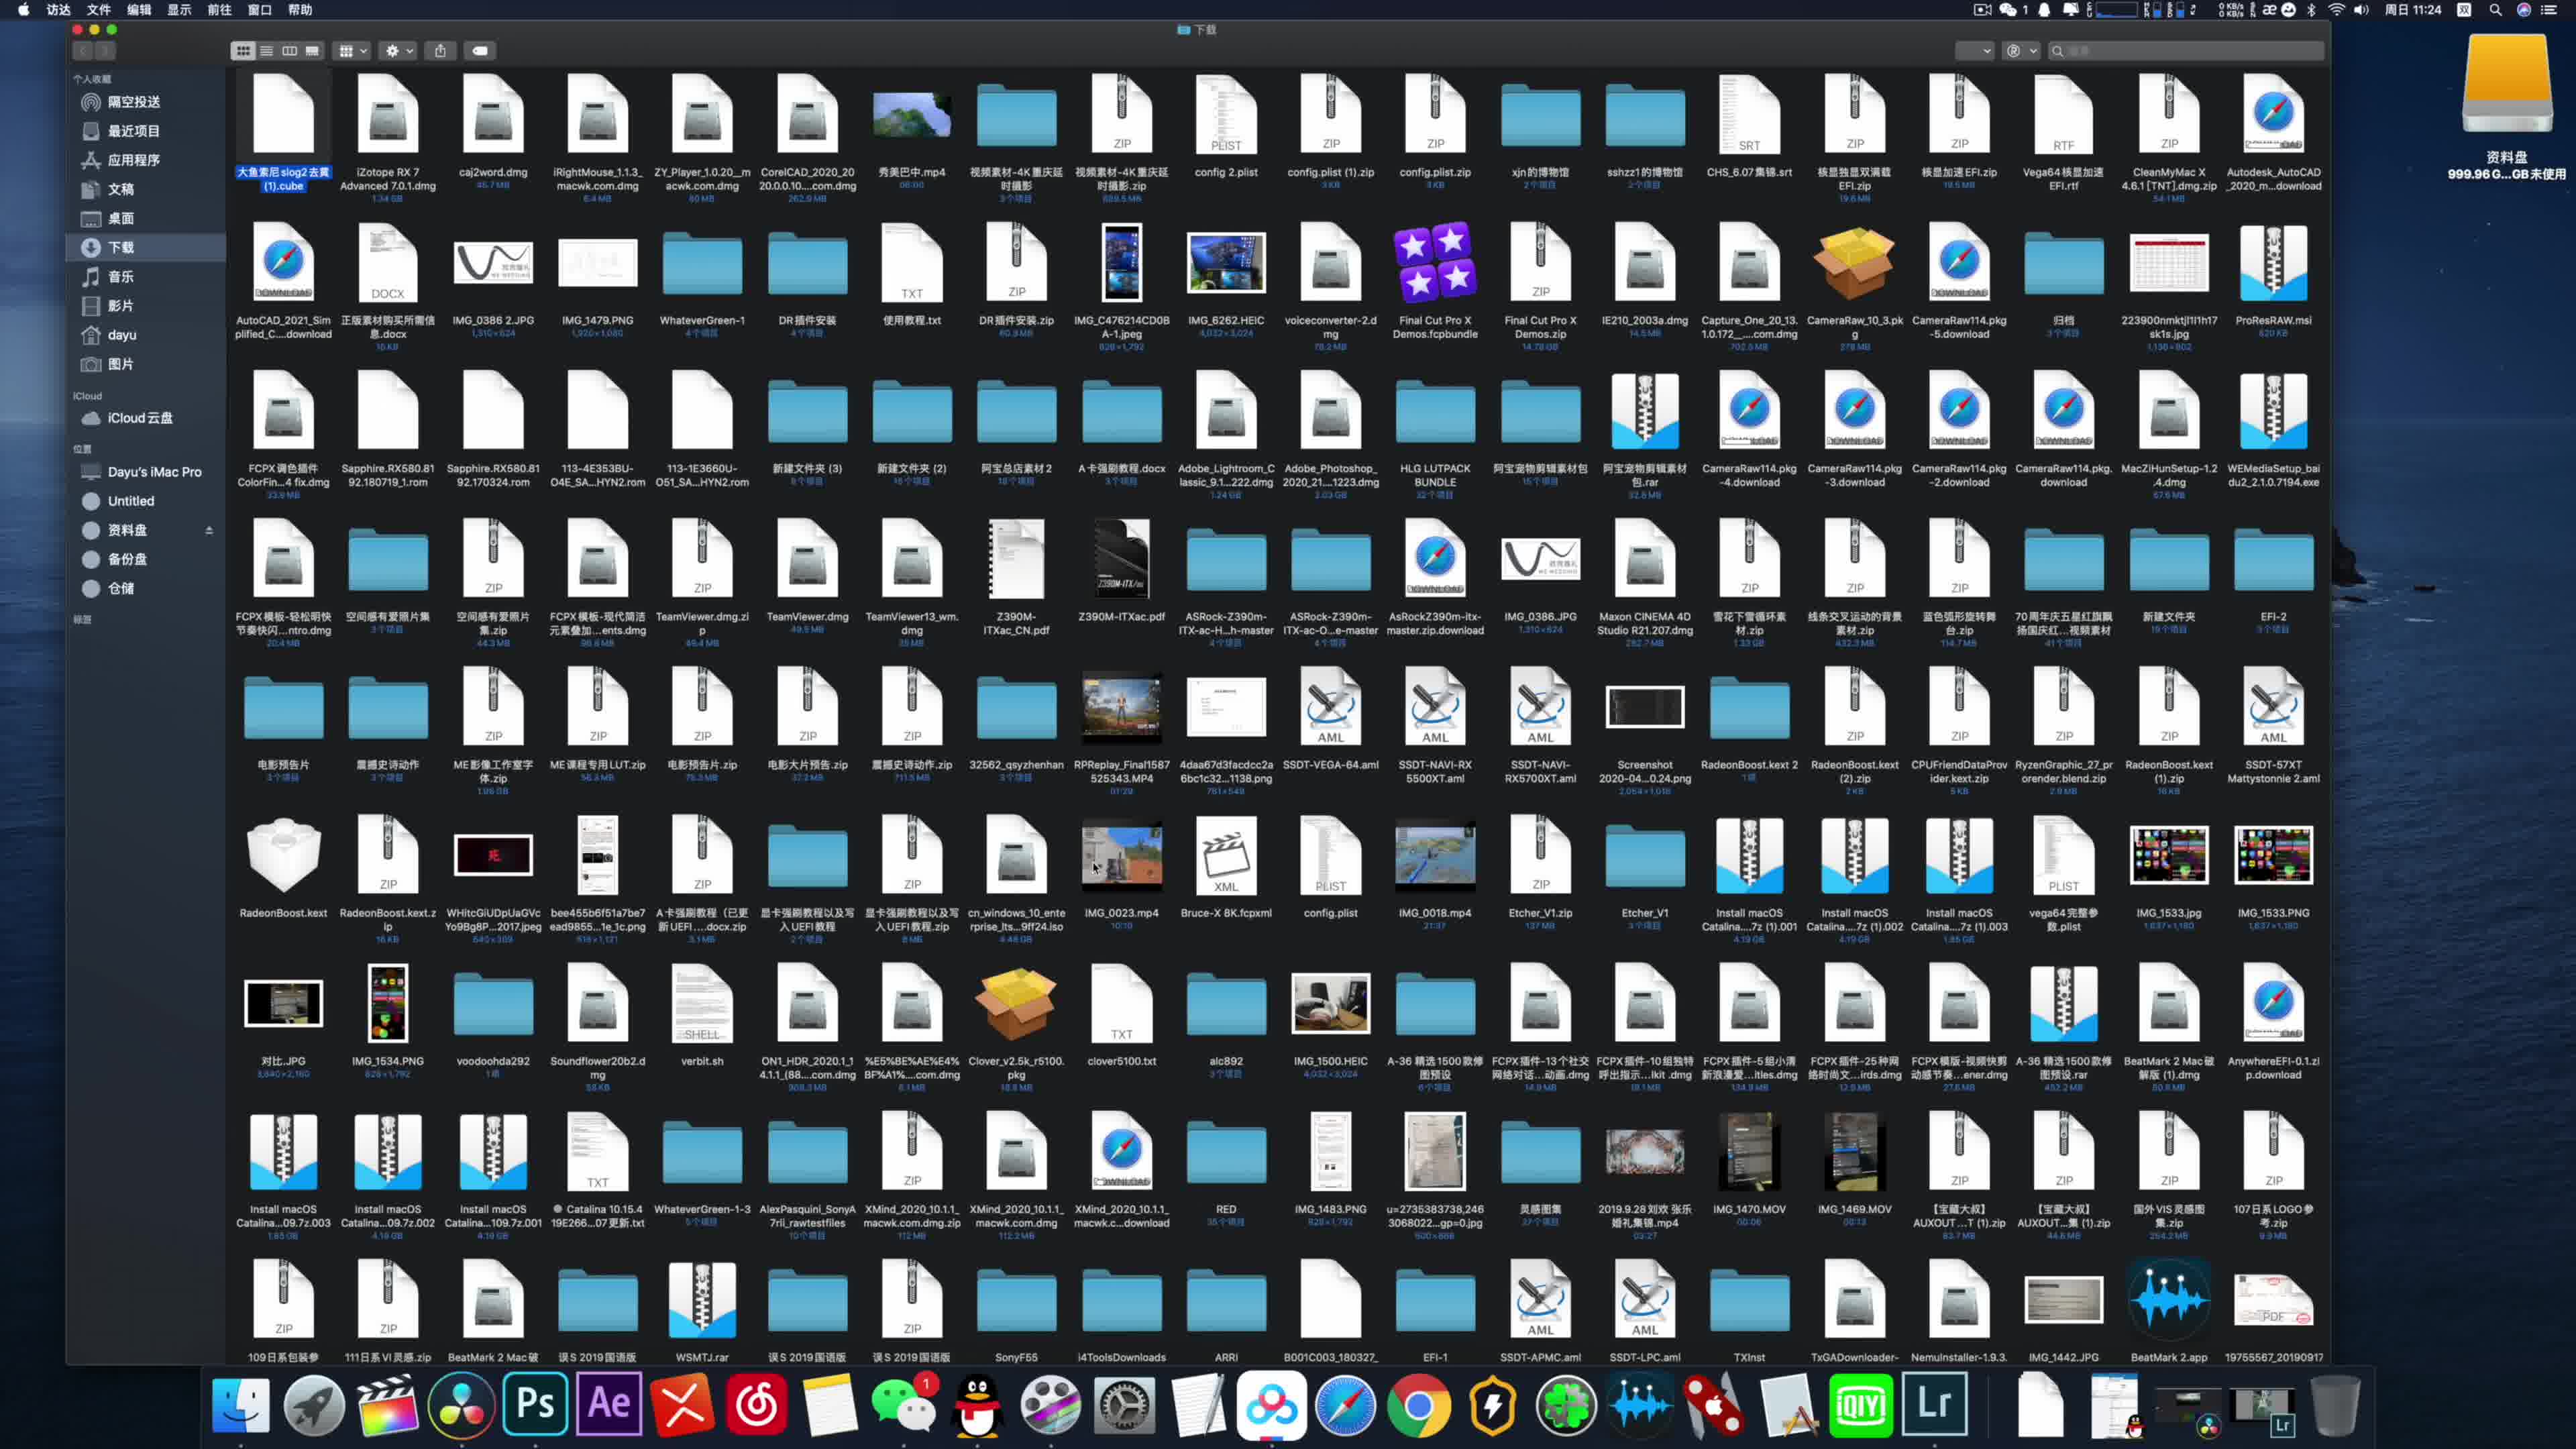Switch Finder to icon view
Image resolution: width=2576 pixels, height=1449 pixels.
coord(243,51)
